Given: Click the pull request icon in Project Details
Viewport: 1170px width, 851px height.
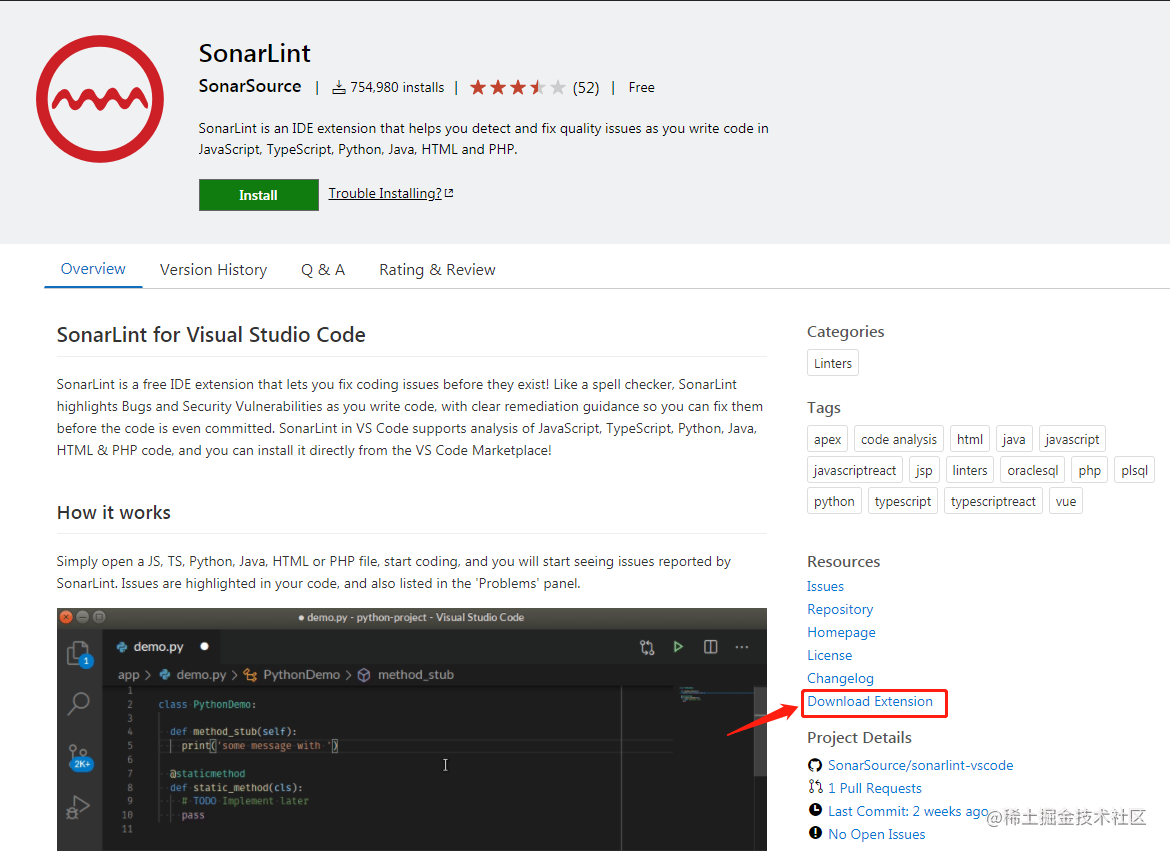Looking at the screenshot, I should (x=814, y=788).
